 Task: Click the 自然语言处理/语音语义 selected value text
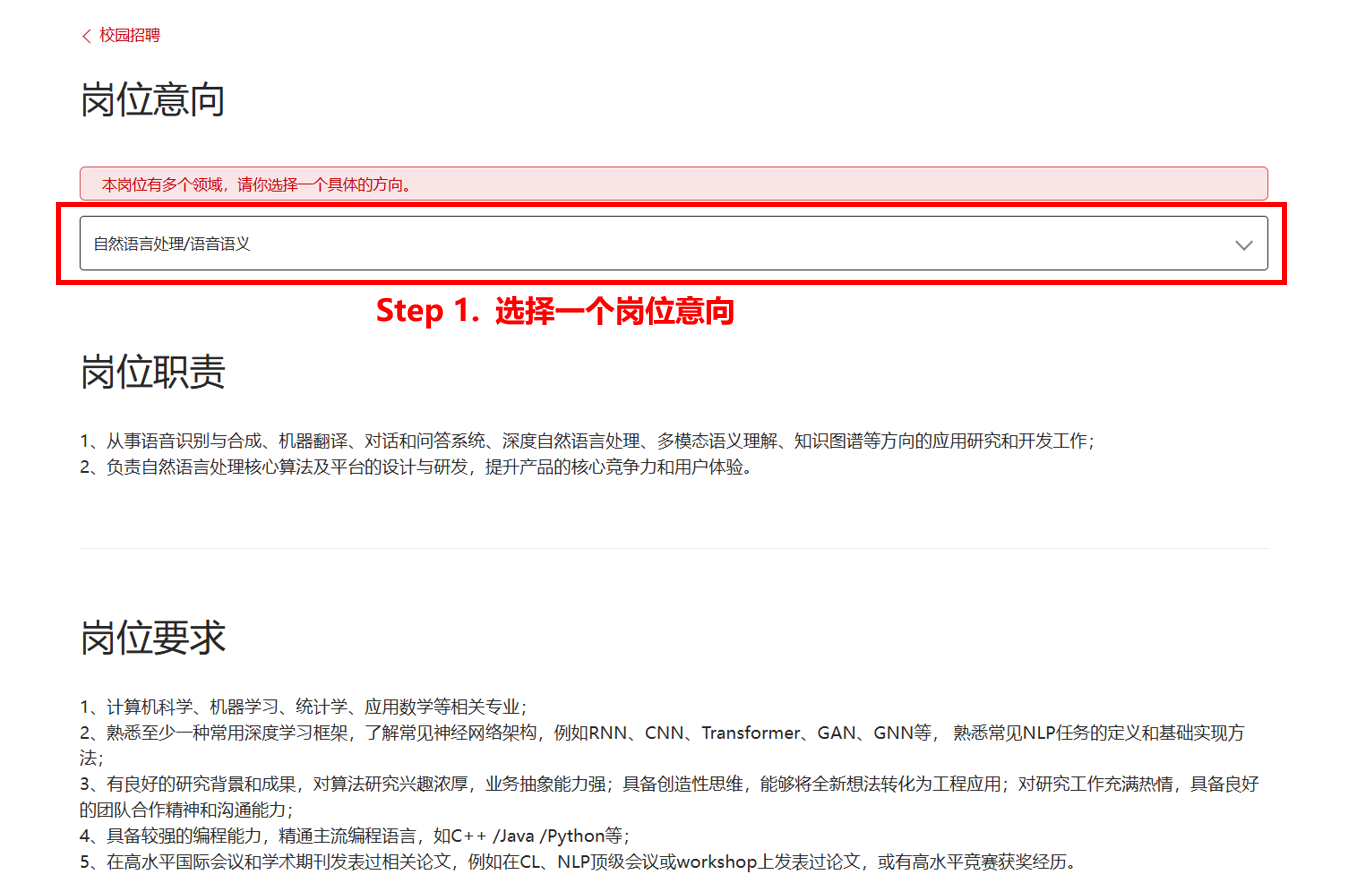(x=172, y=244)
